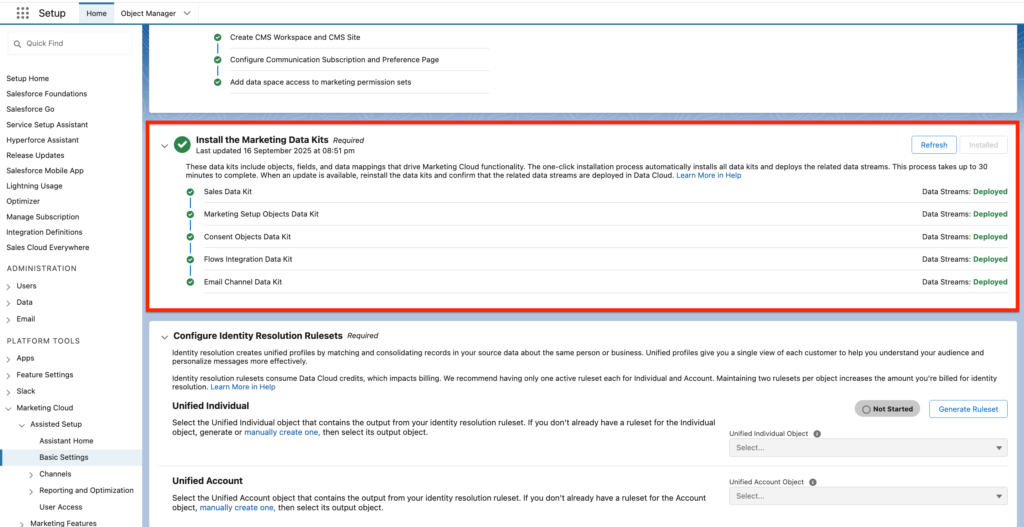Viewport: 1024px width, 527px height.
Task: Collapse the Install the Marketing Data Kits section
Action: point(164,146)
